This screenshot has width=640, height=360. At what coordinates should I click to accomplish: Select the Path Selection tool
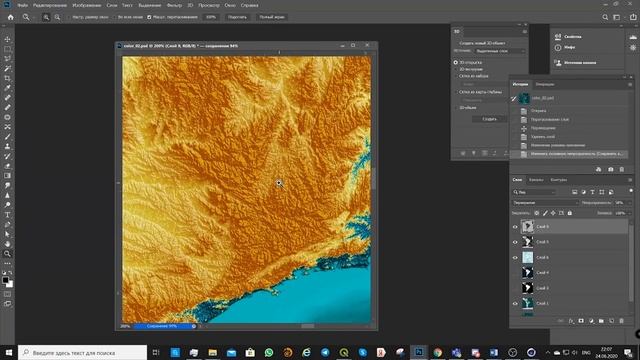pos(7,234)
